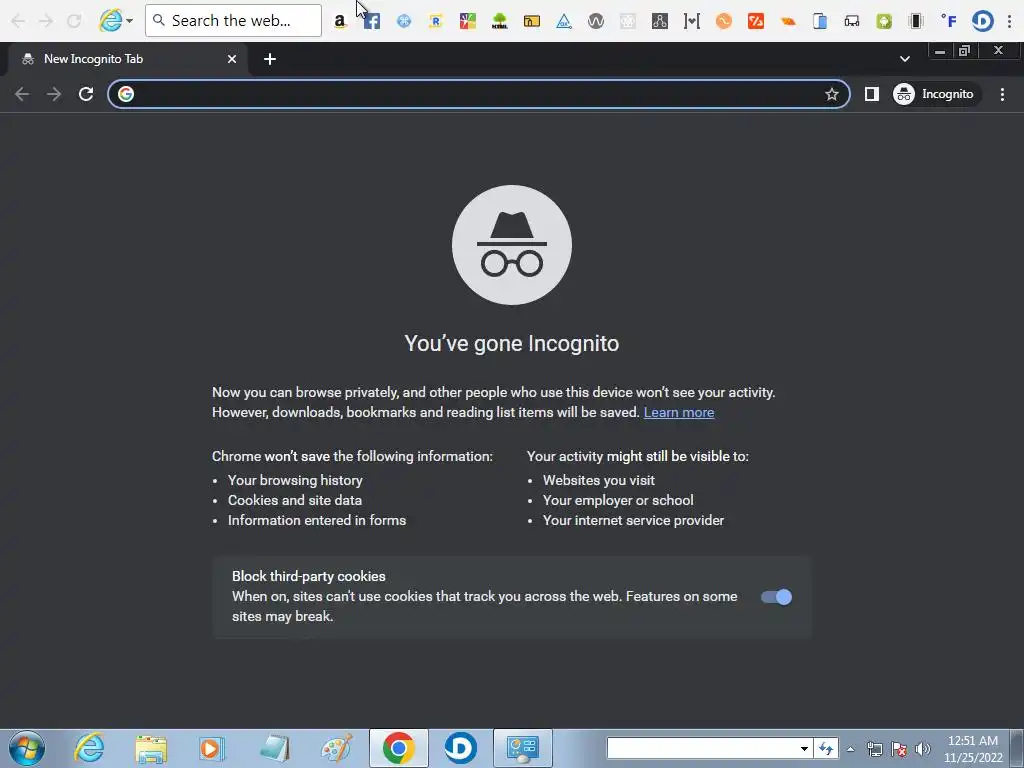Click the Google G icon in address bar
Screen dimensions: 1024x768
[126, 94]
